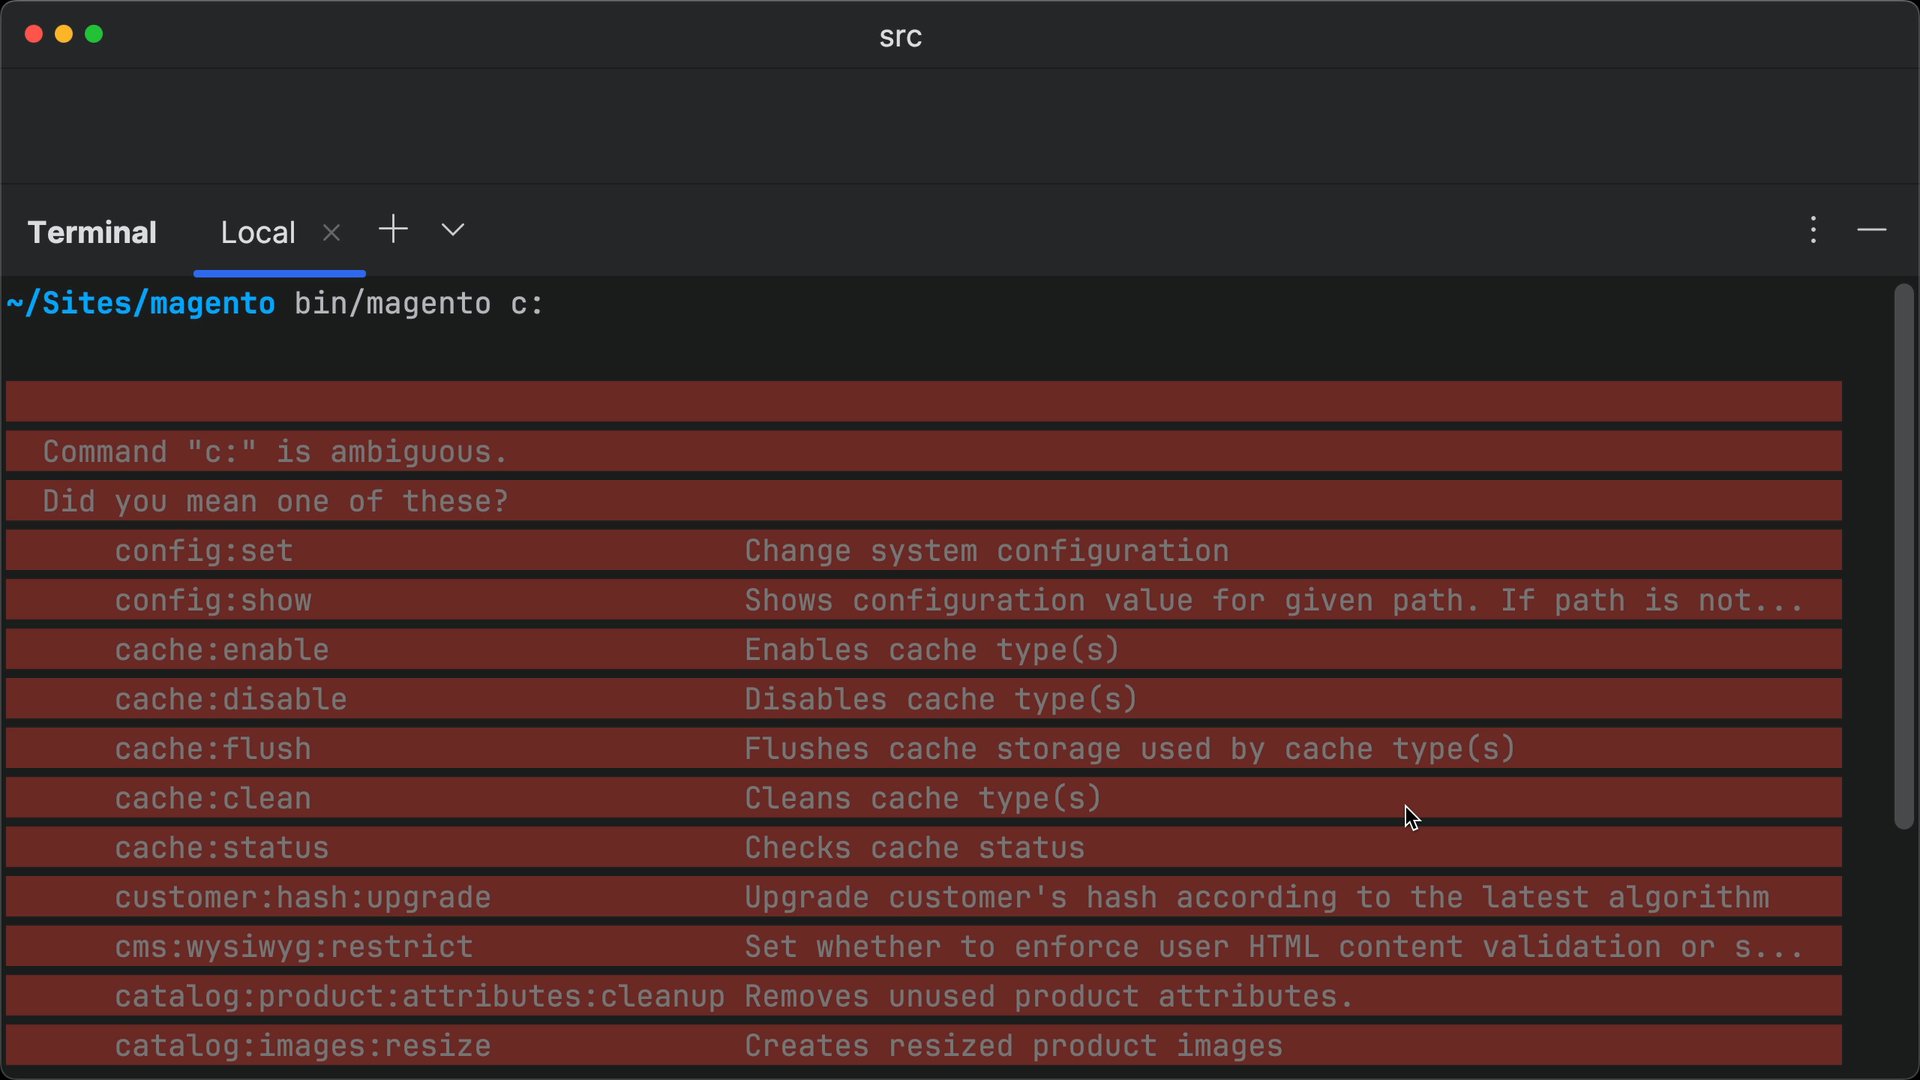Click the config:show command text
Viewport: 1920px width, 1080px height.
point(213,600)
